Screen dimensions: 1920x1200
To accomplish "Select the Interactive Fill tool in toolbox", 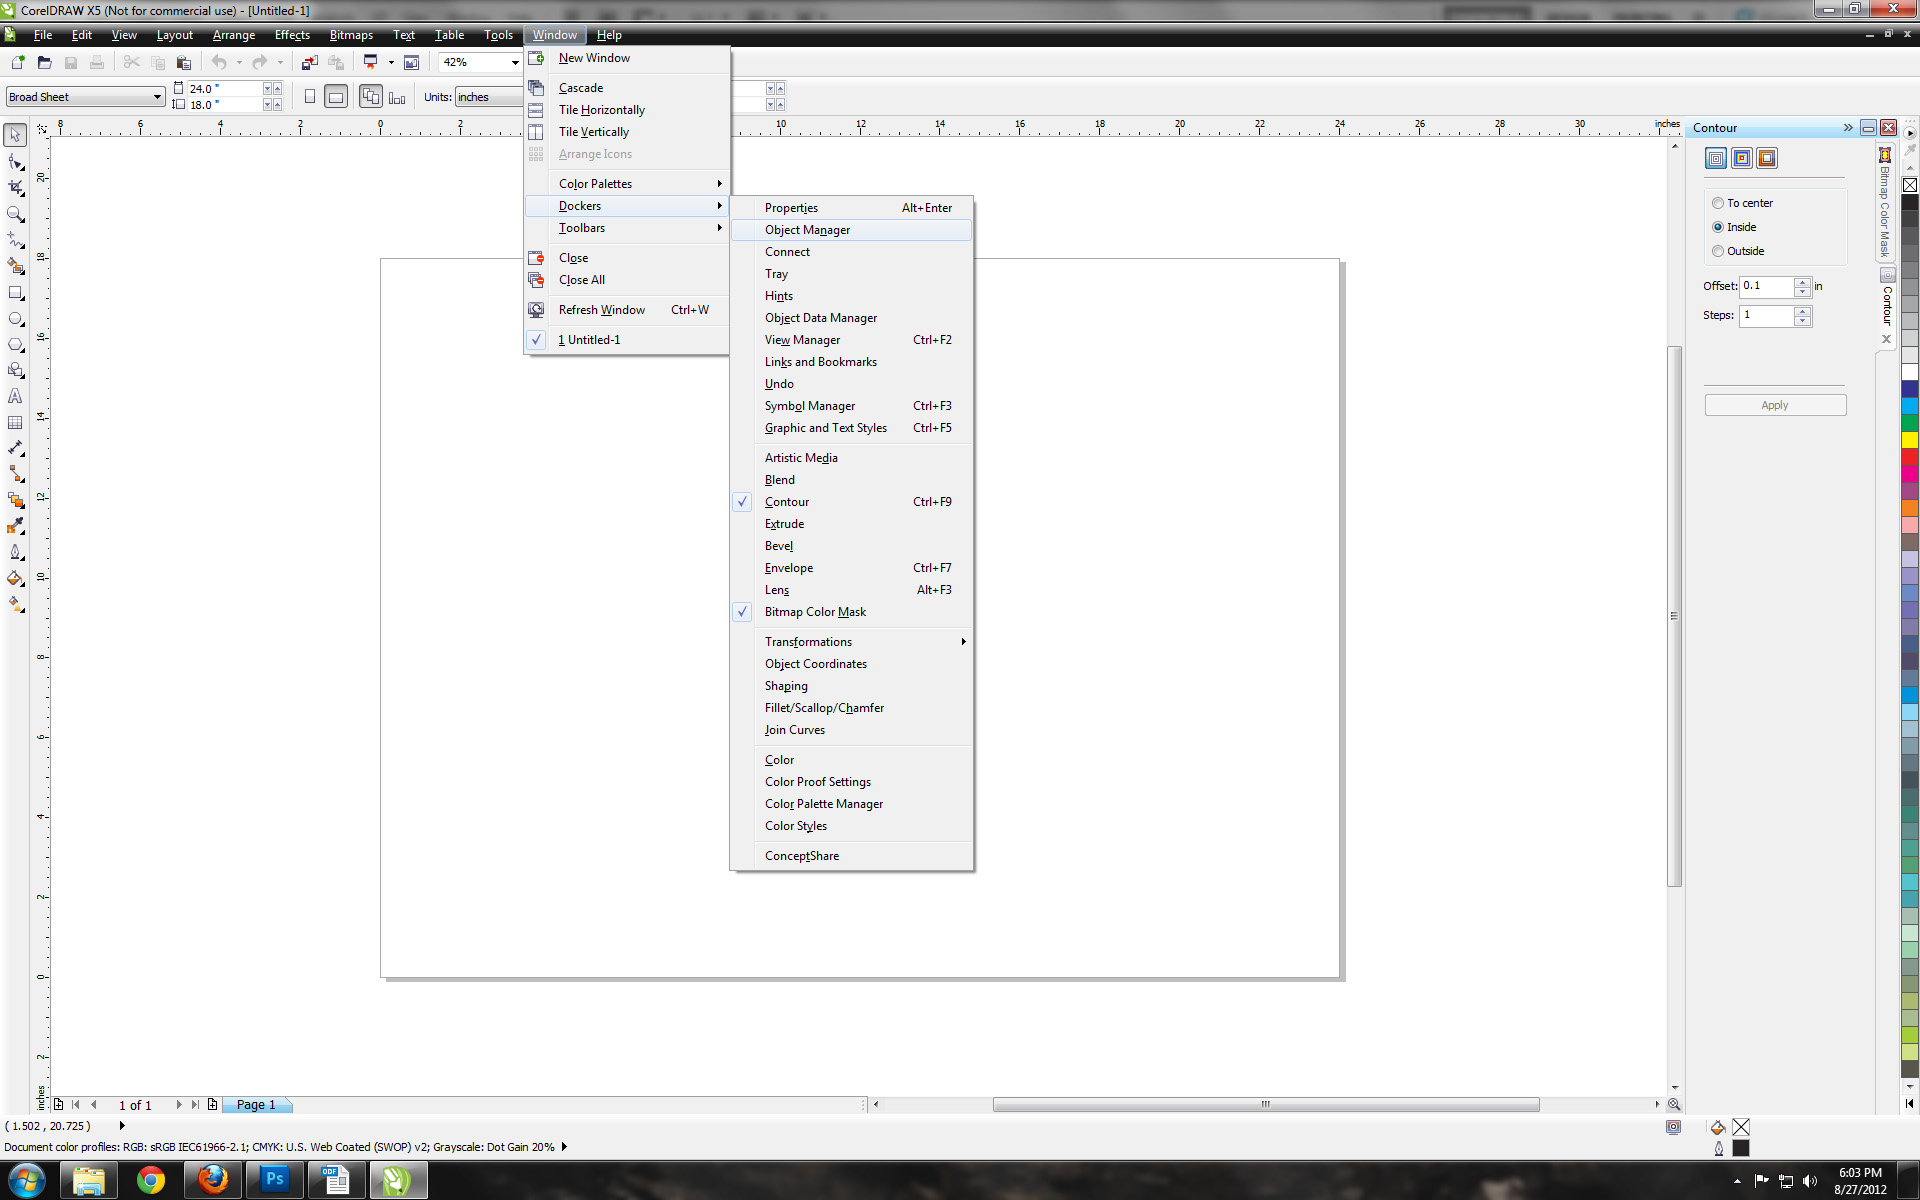I will coord(15,604).
